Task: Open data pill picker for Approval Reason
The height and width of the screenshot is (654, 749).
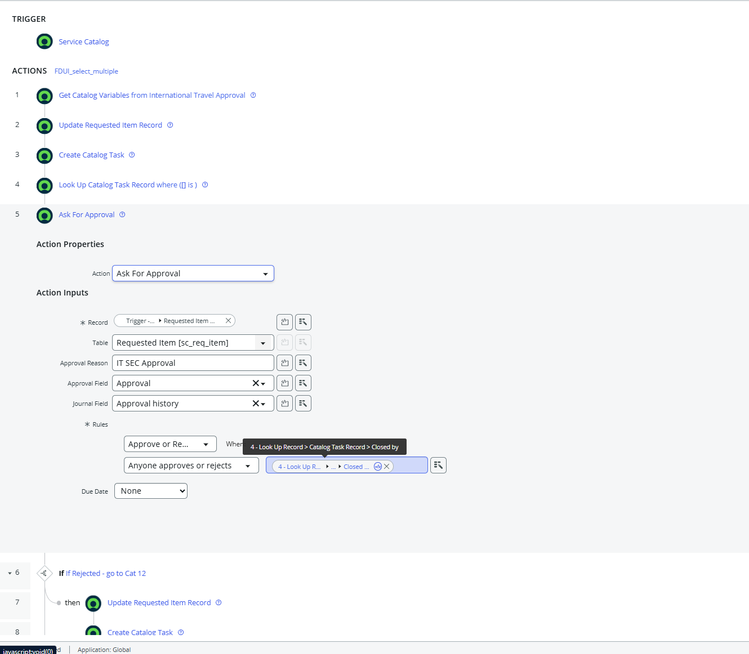Action: [x=303, y=363]
